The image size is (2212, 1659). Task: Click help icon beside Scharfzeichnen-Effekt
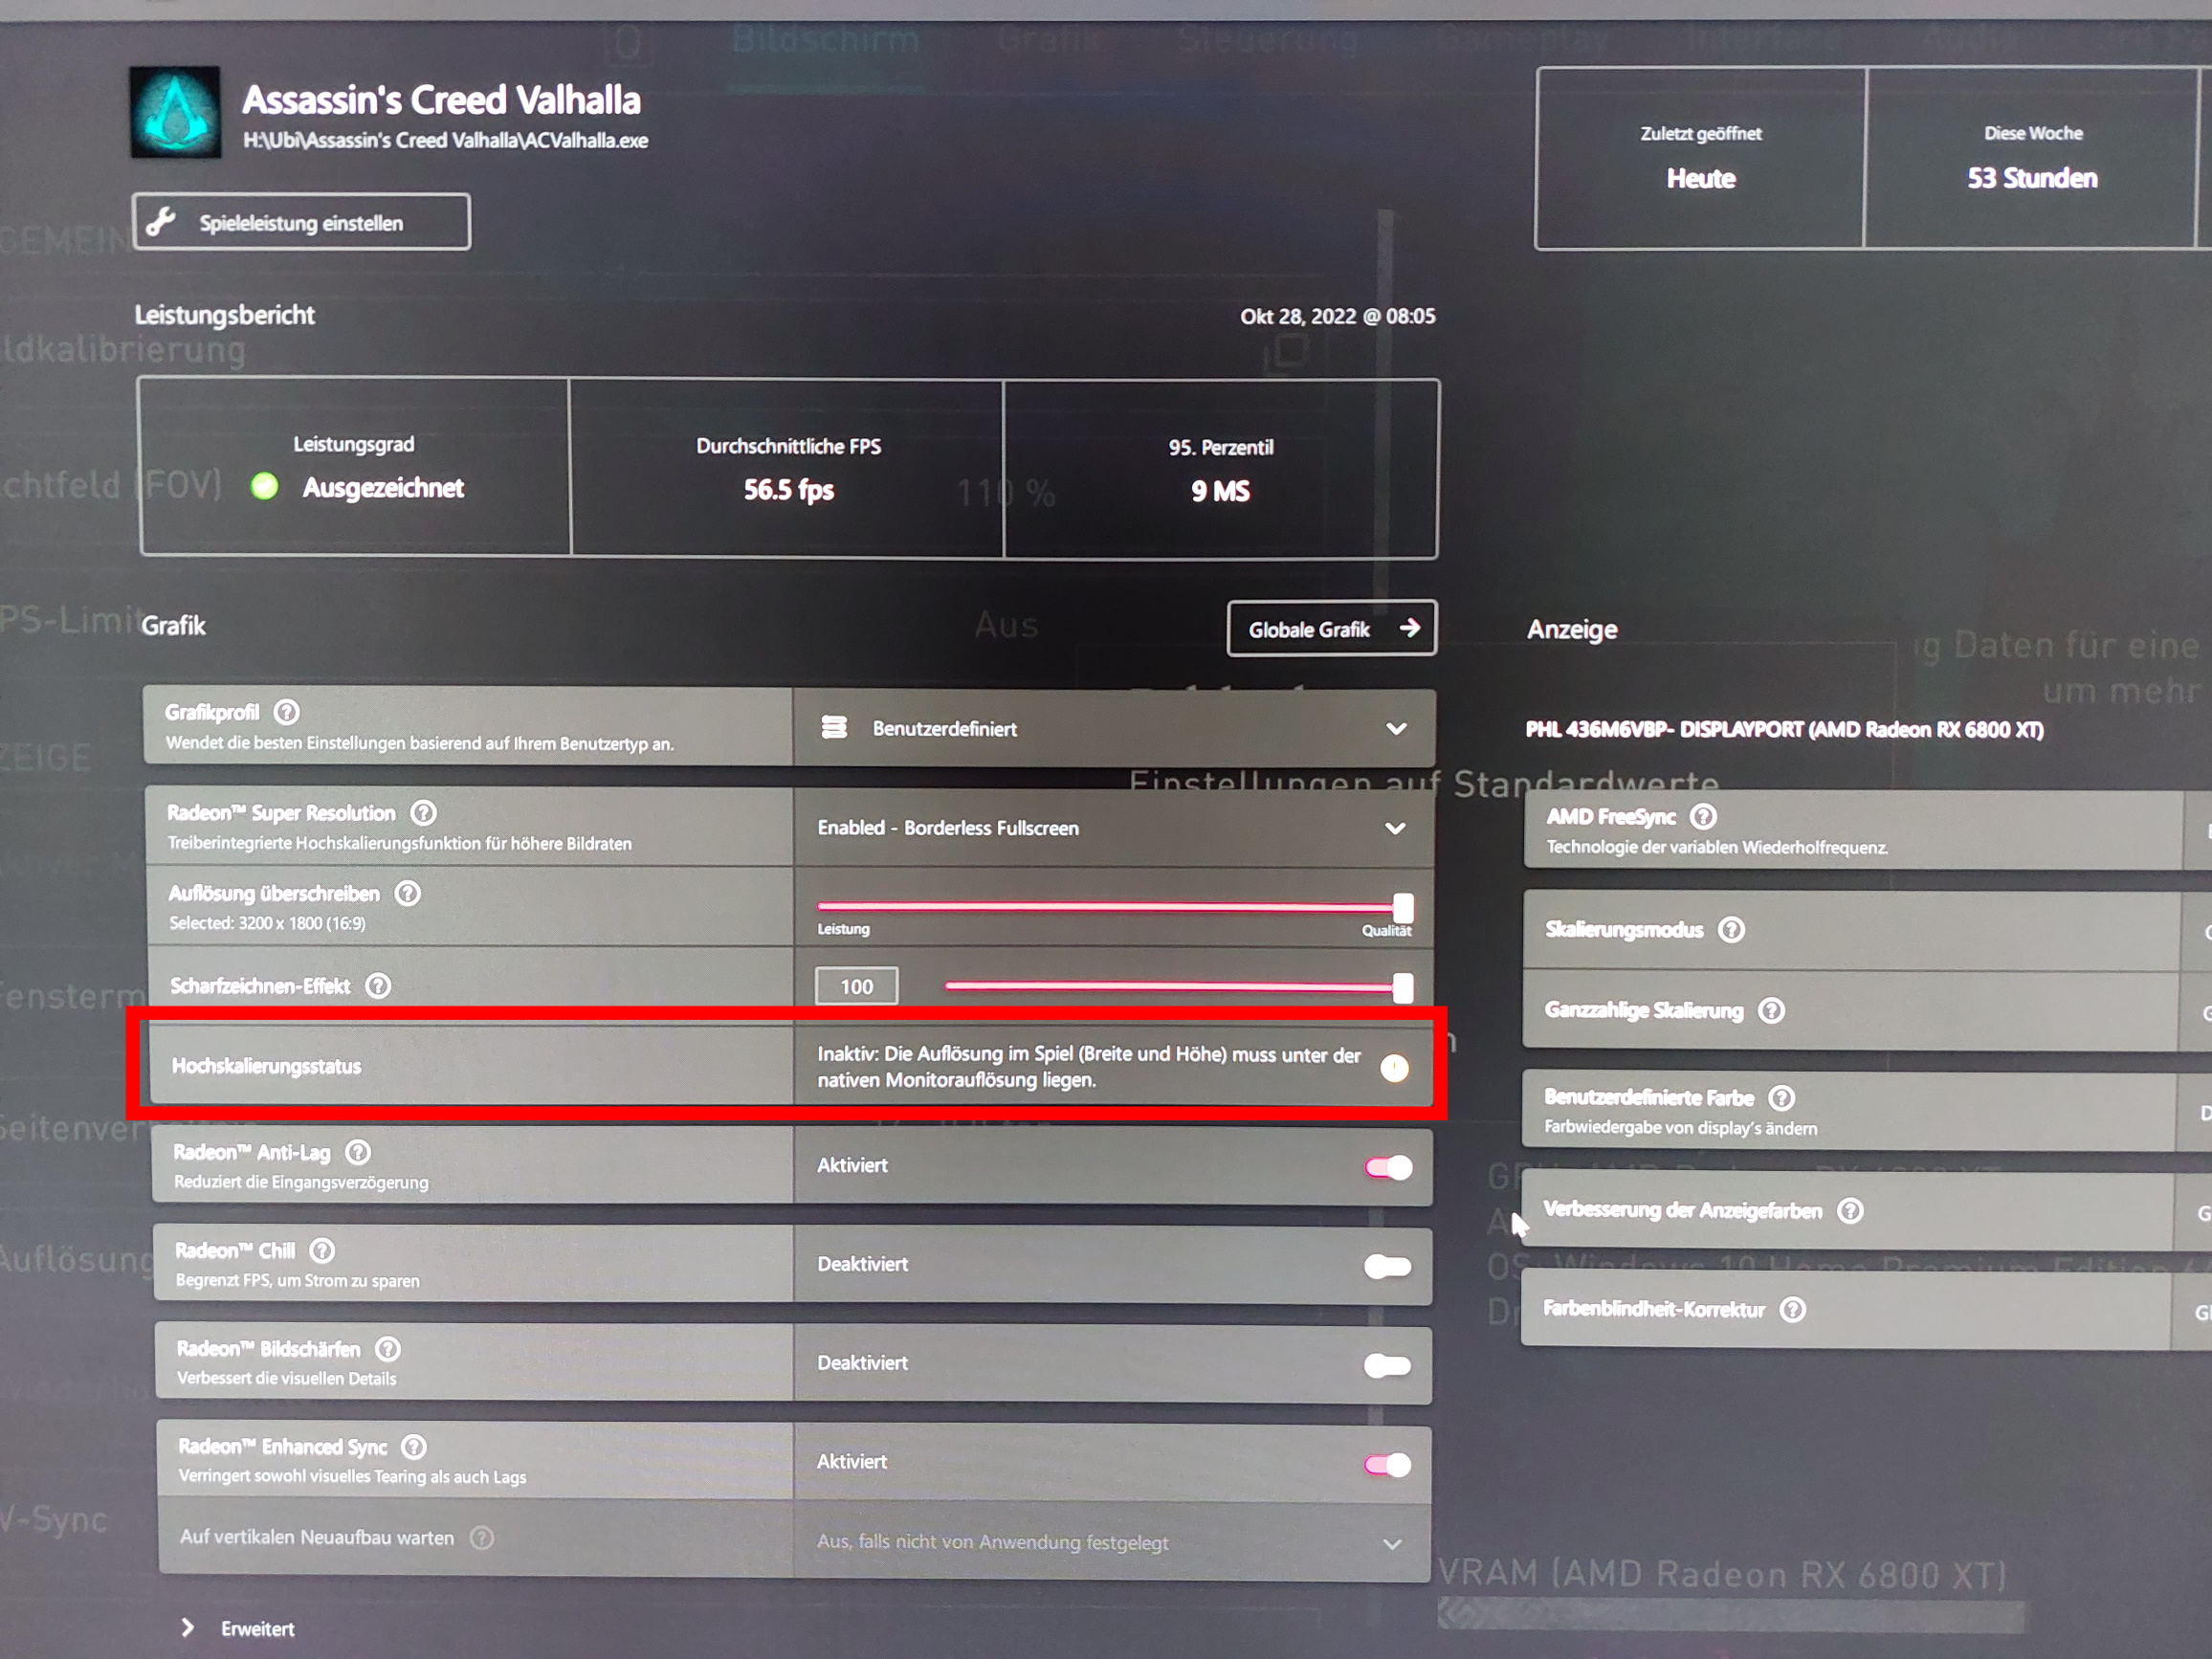(378, 986)
